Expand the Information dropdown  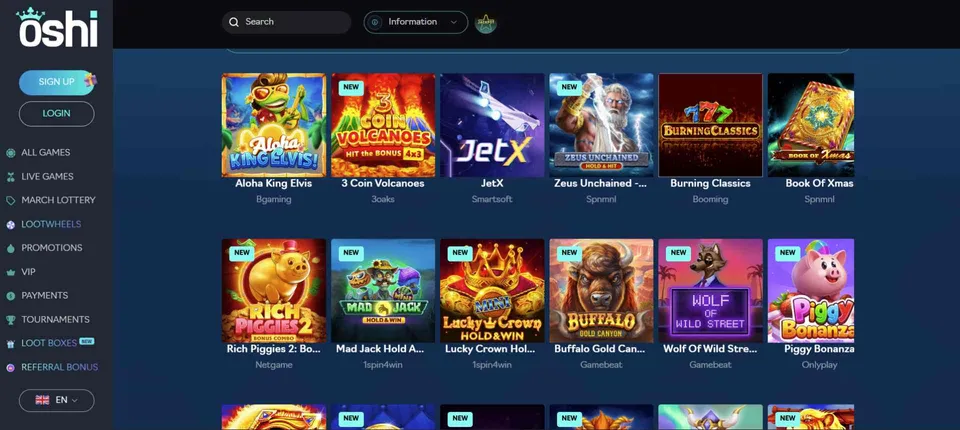click(x=416, y=22)
